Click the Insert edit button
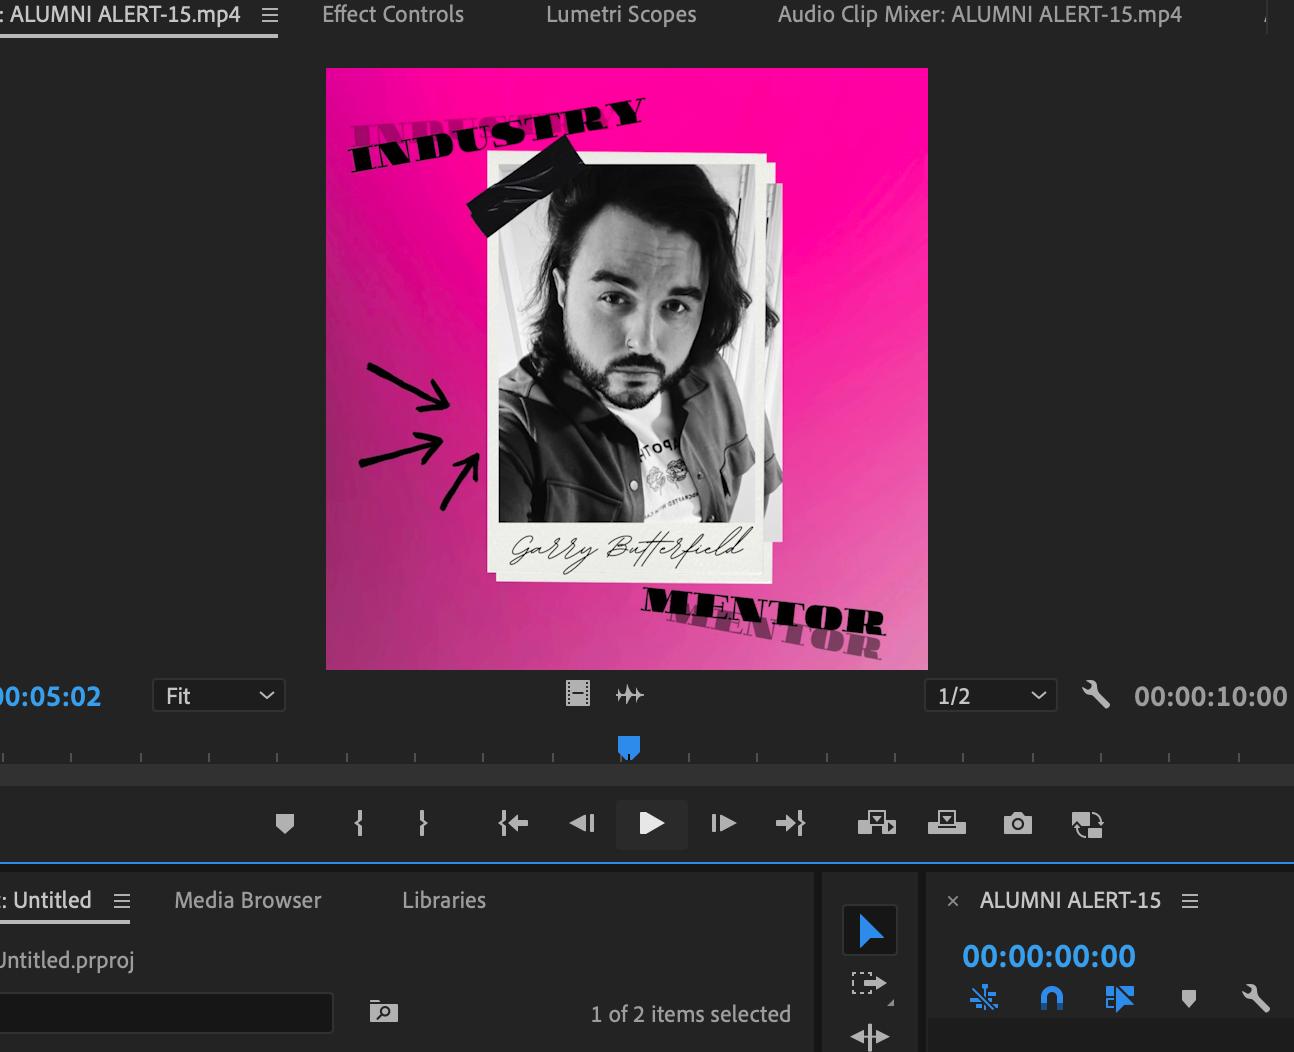The height and width of the screenshot is (1052, 1294). pyautogui.click(x=877, y=824)
